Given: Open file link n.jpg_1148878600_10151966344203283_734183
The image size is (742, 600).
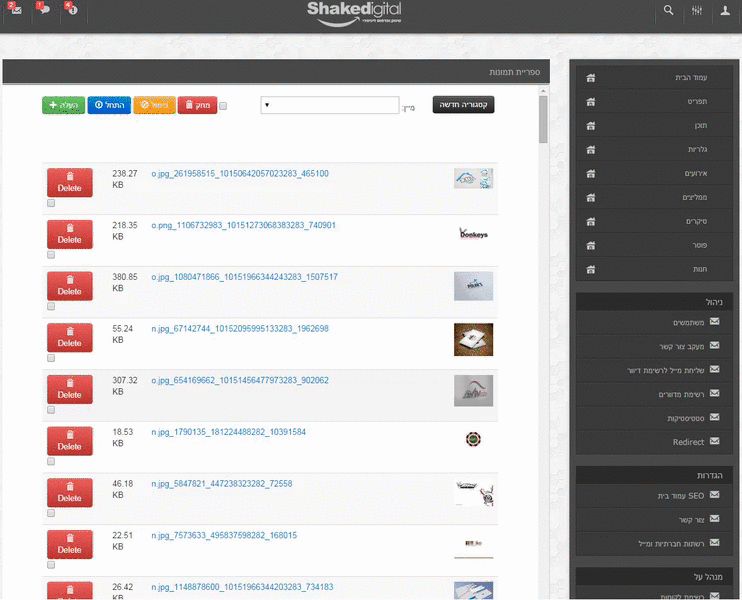Looking at the screenshot, I should pyautogui.click(x=242, y=587).
